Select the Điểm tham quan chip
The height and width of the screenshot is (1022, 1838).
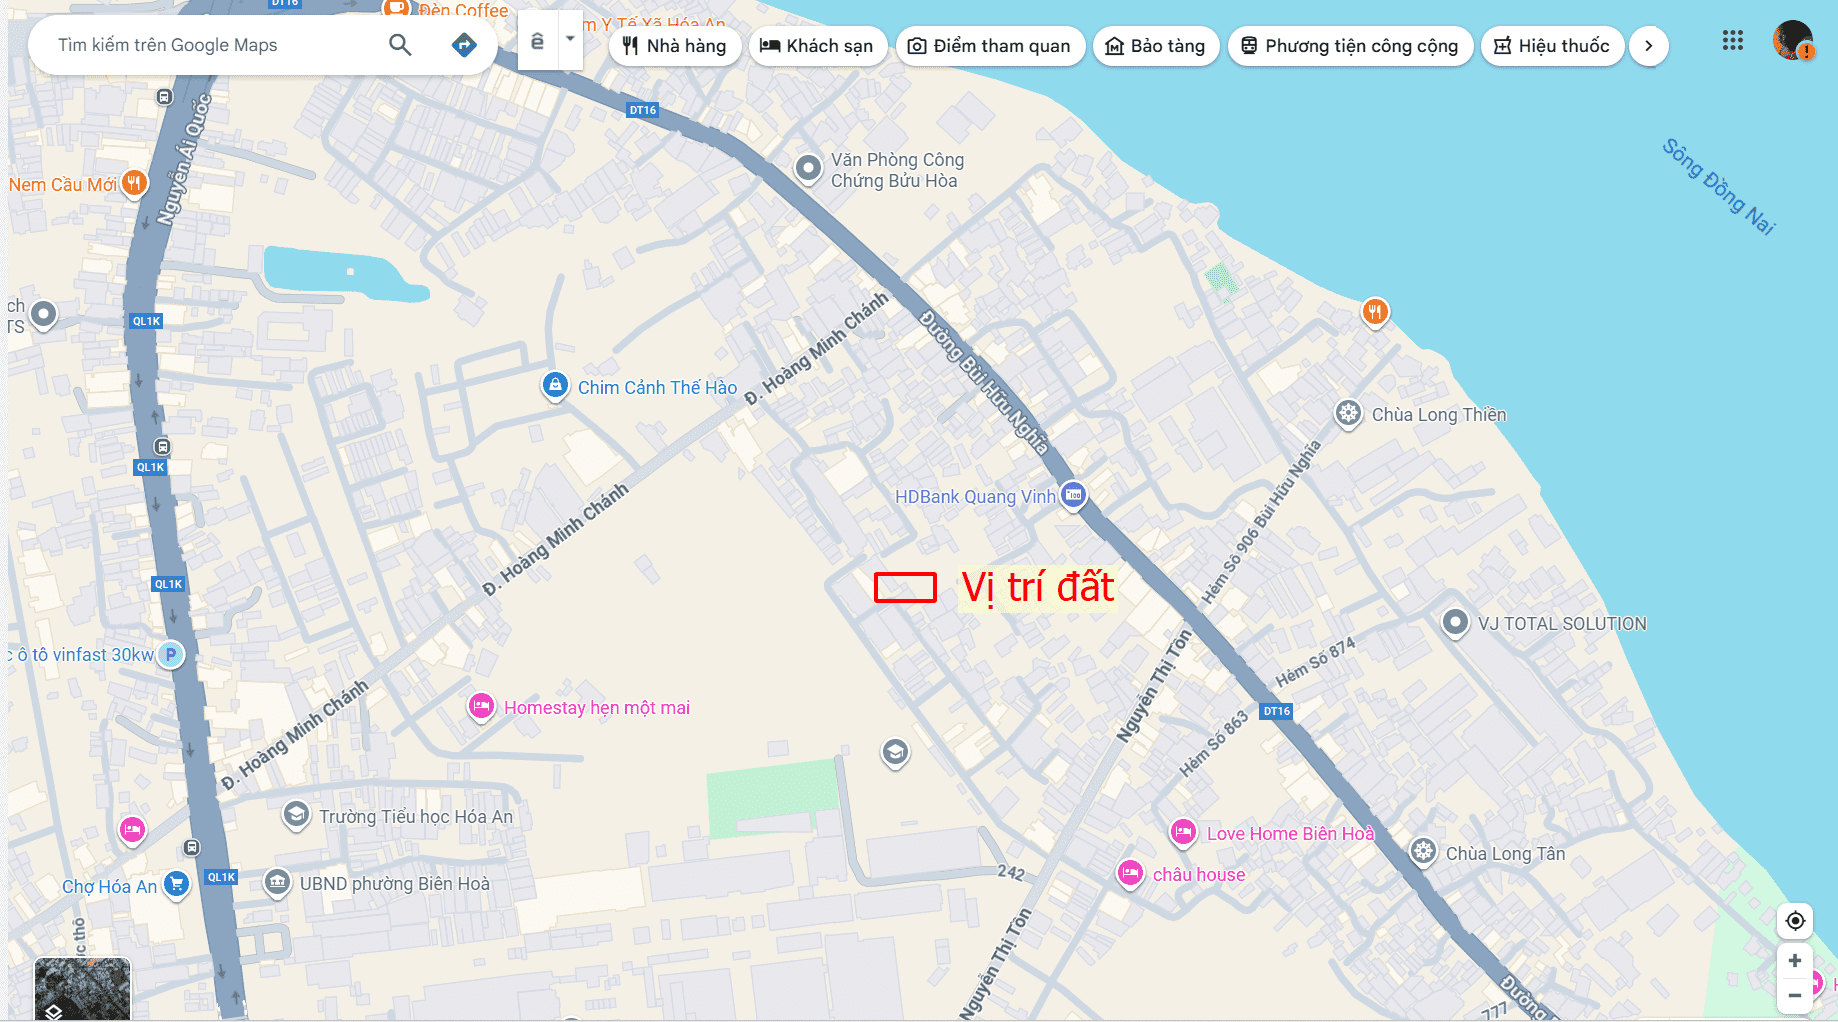tap(990, 46)
